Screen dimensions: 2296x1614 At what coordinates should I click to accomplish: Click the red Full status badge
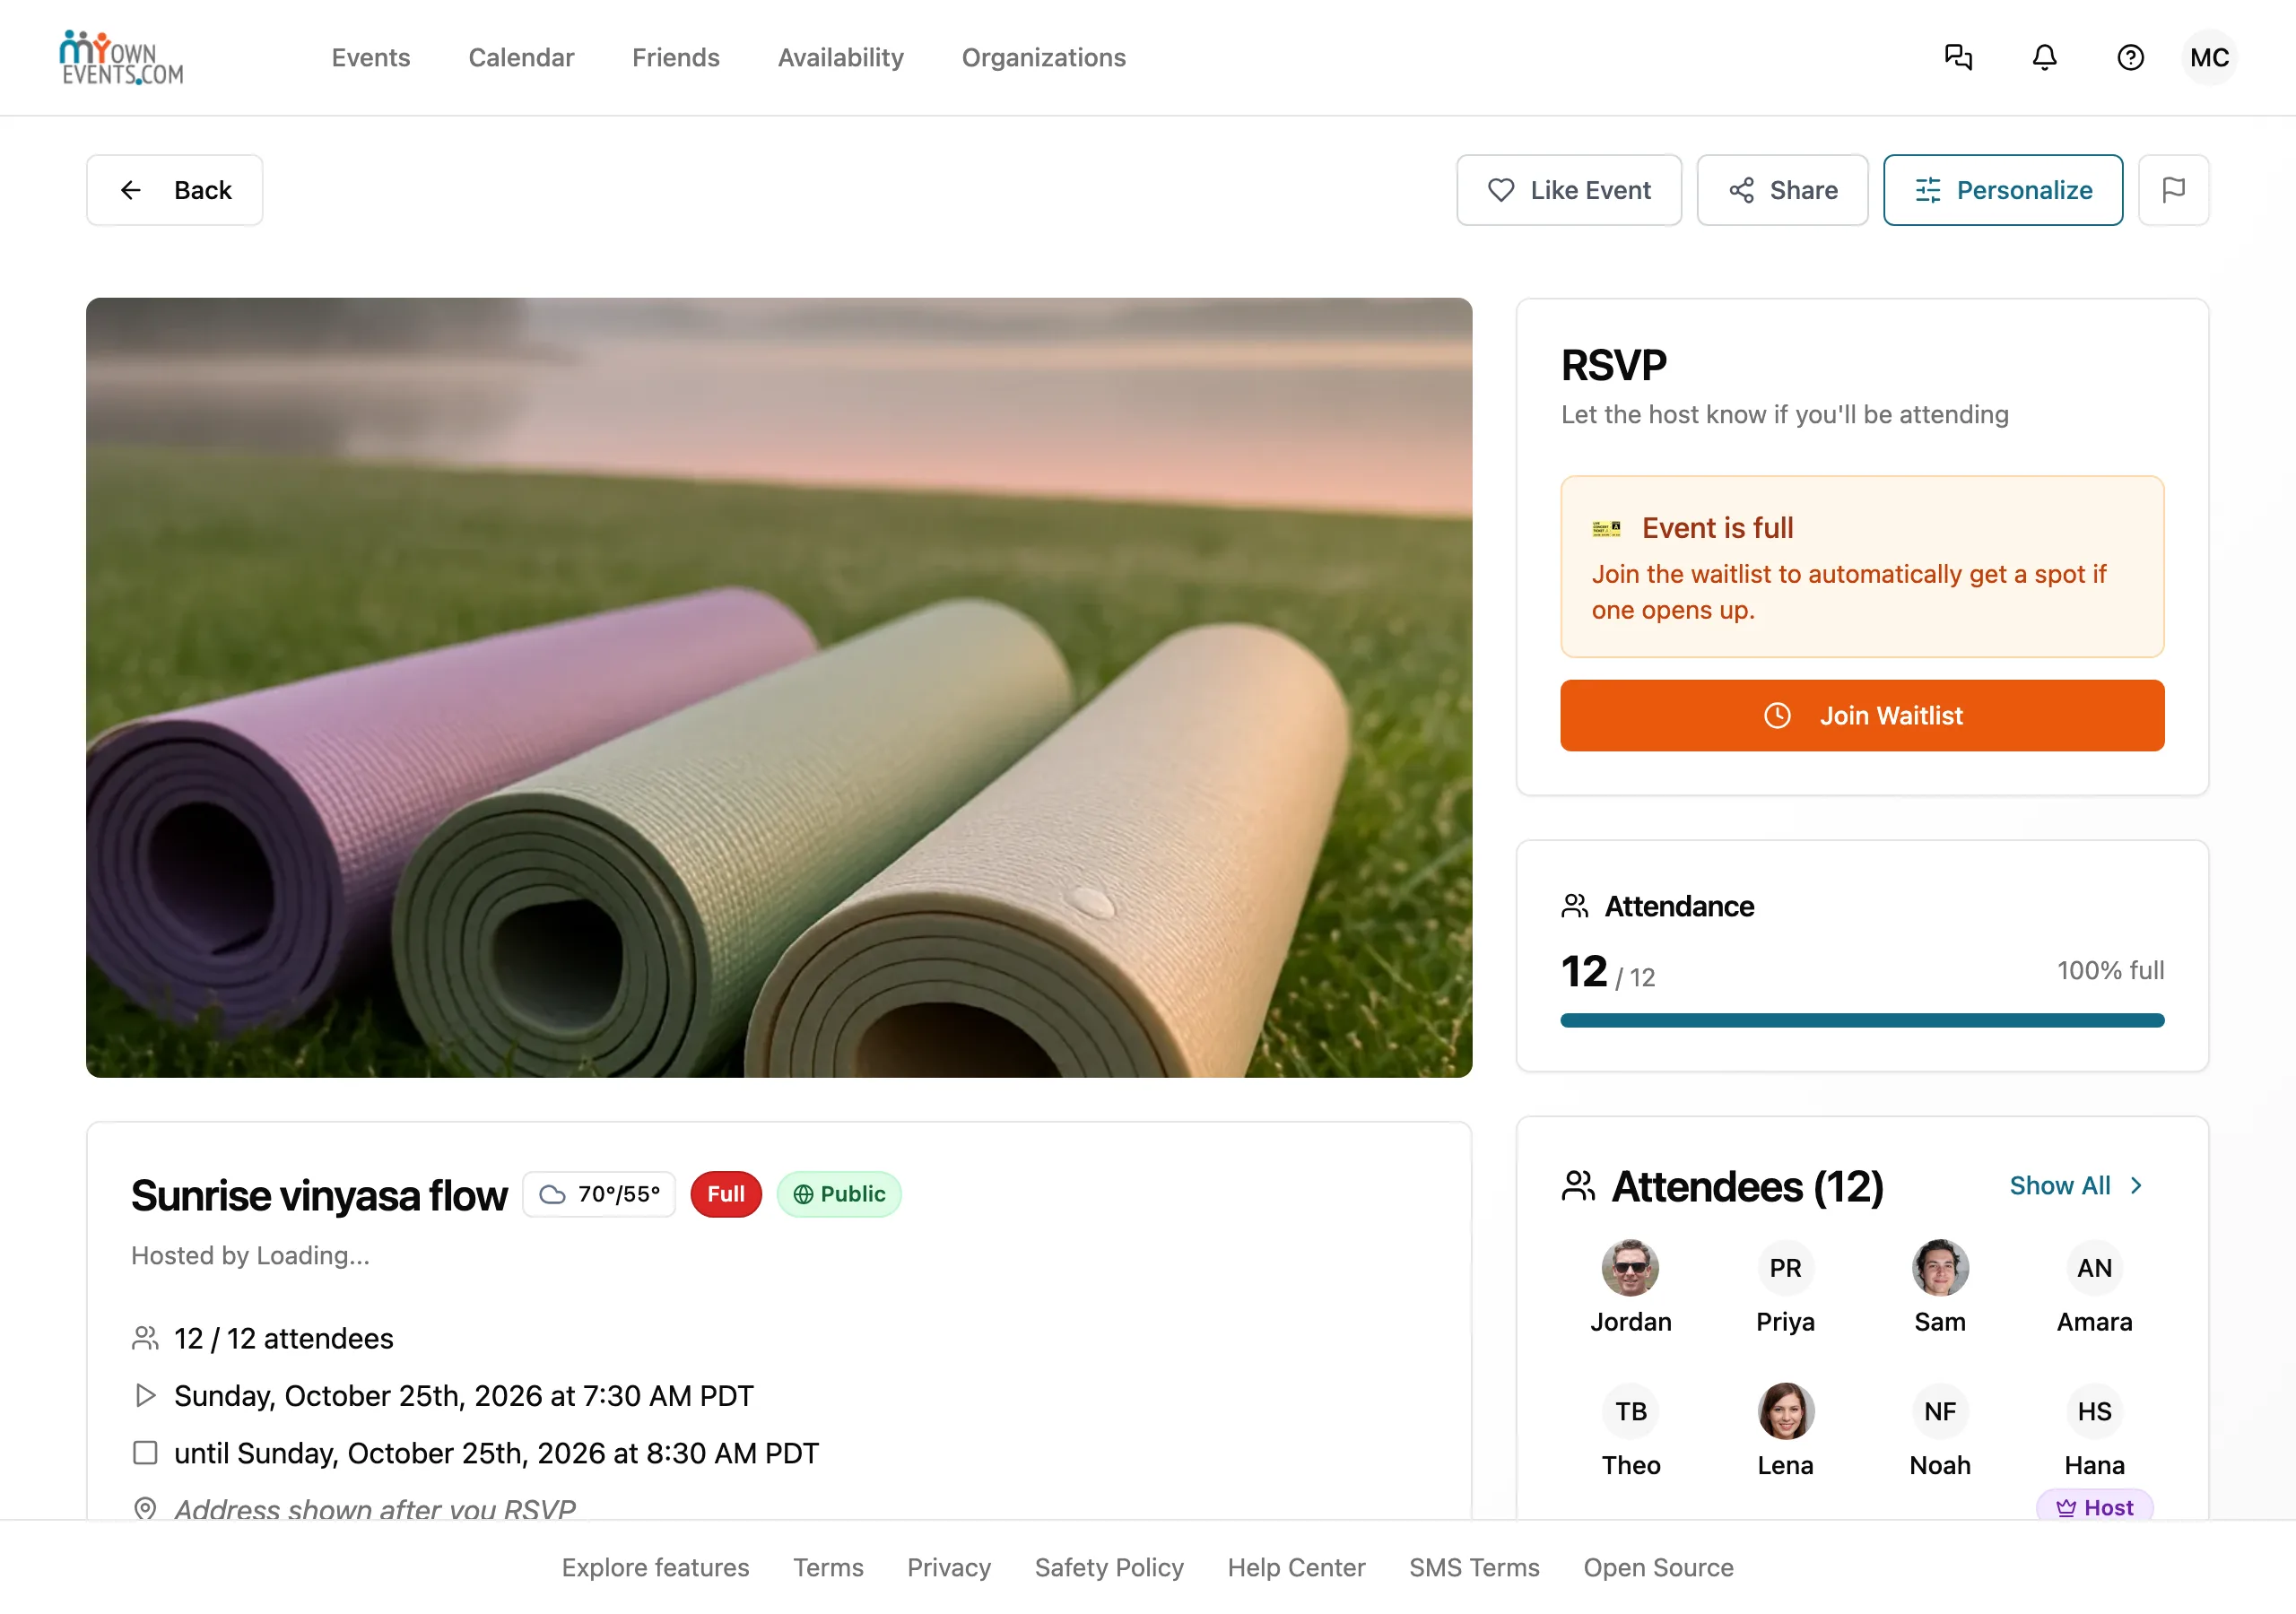pyautogui.click(x=726, y=1194)
